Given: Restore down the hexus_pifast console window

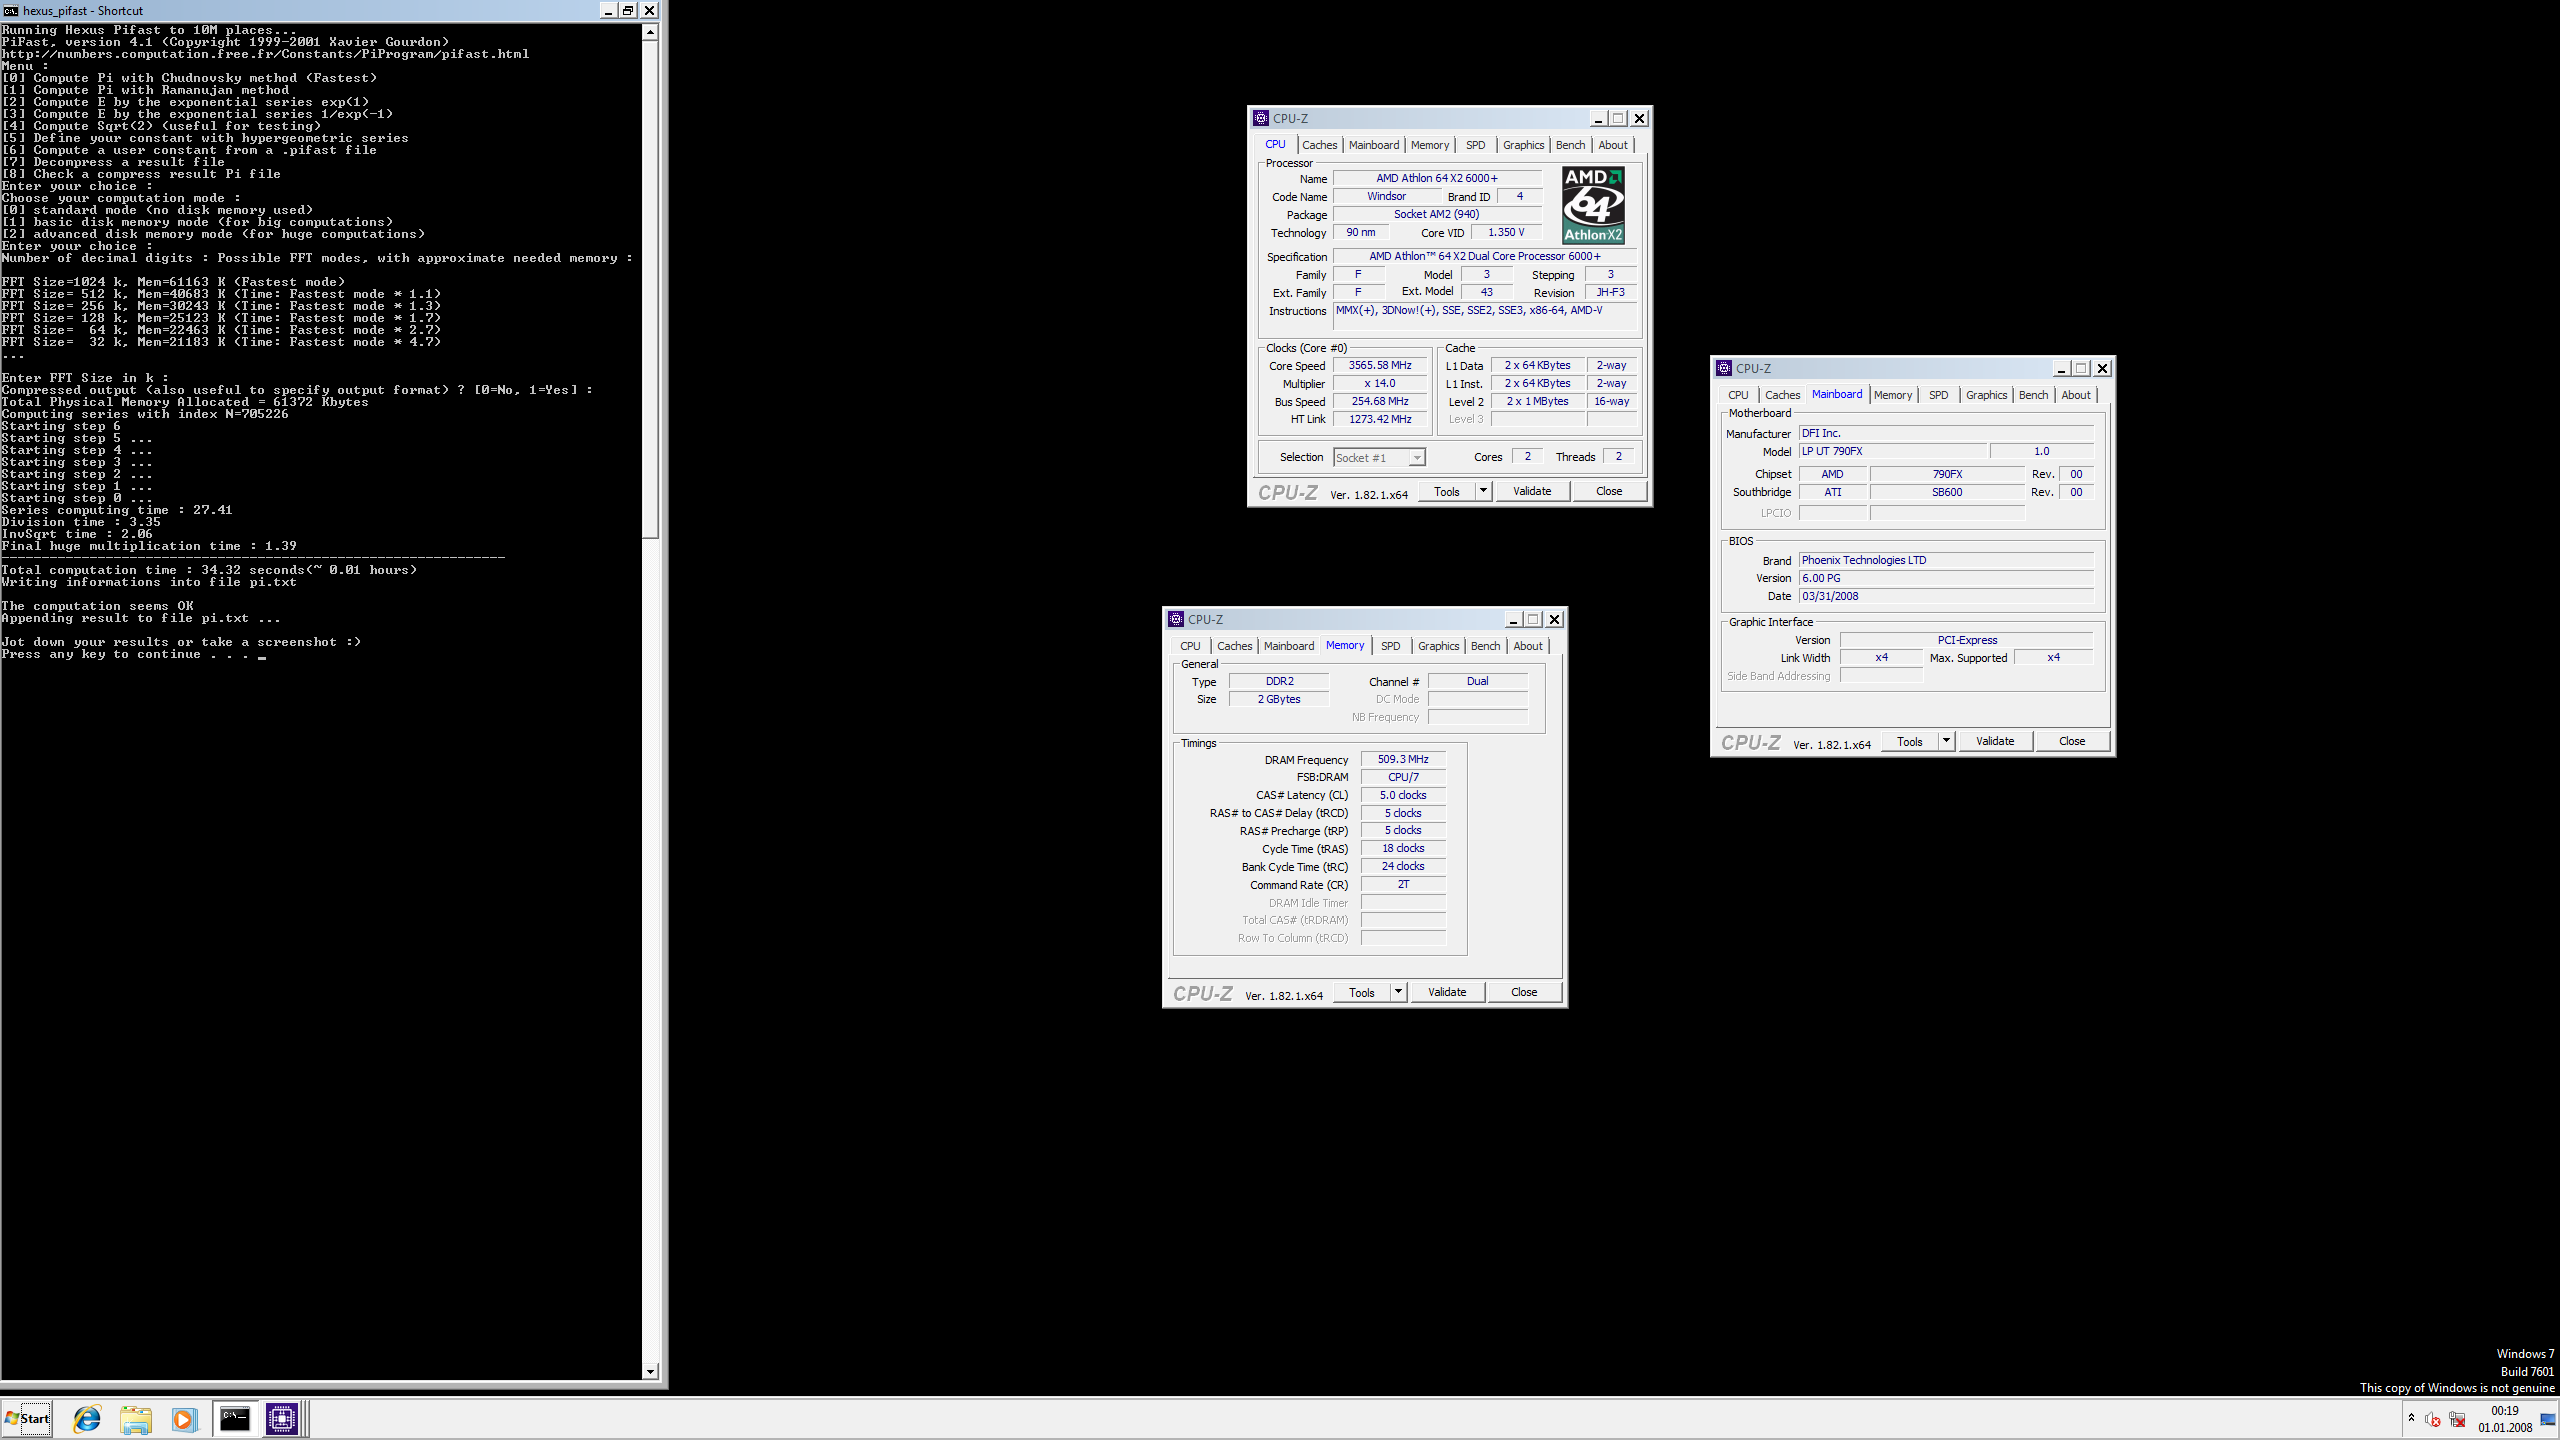Looking at the screenshot, I should (x=628, y=10).
